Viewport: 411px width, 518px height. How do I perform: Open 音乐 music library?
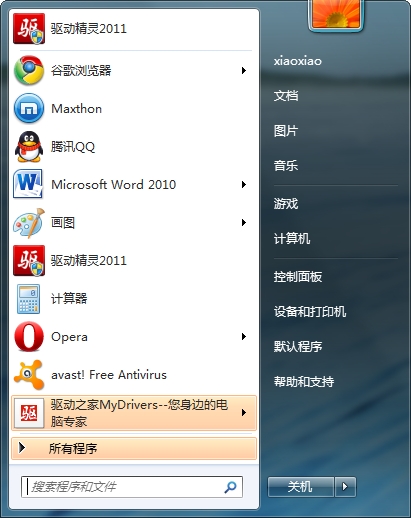click(x=286, y=166)
